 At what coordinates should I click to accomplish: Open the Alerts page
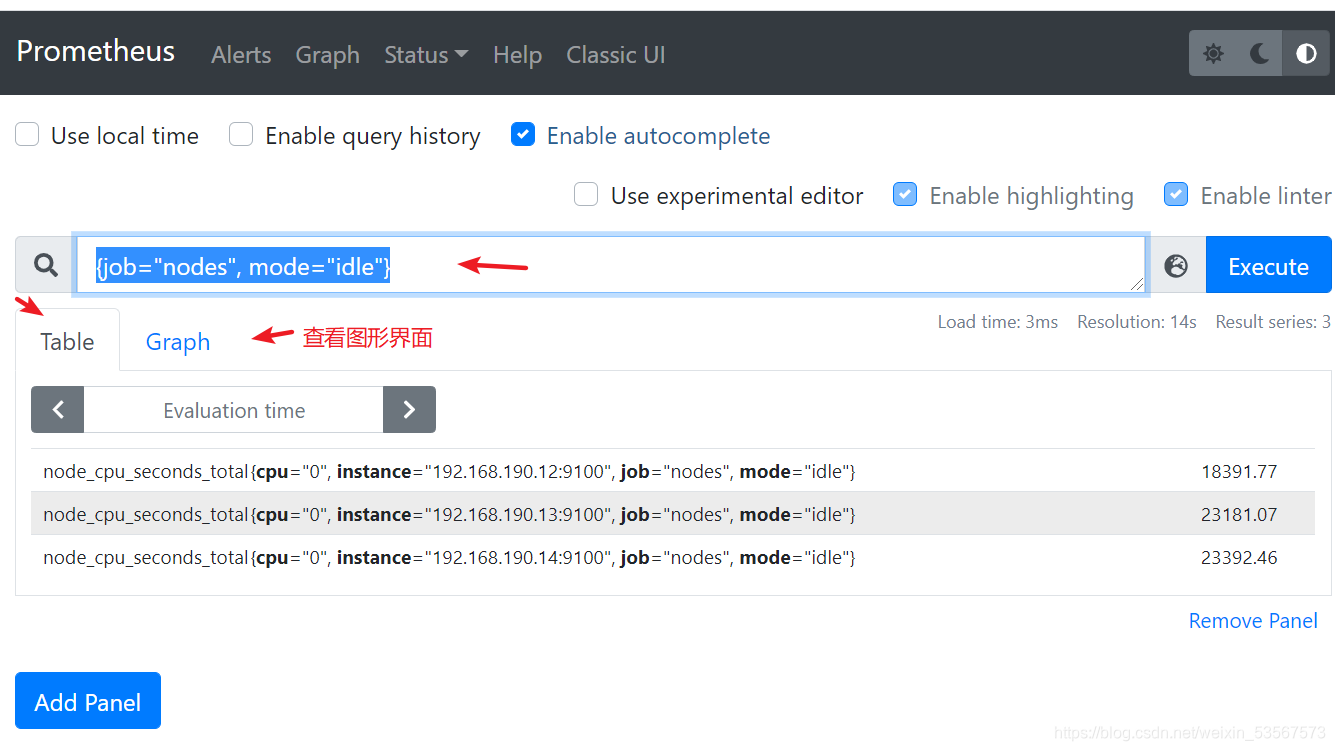tap(241, 55)
